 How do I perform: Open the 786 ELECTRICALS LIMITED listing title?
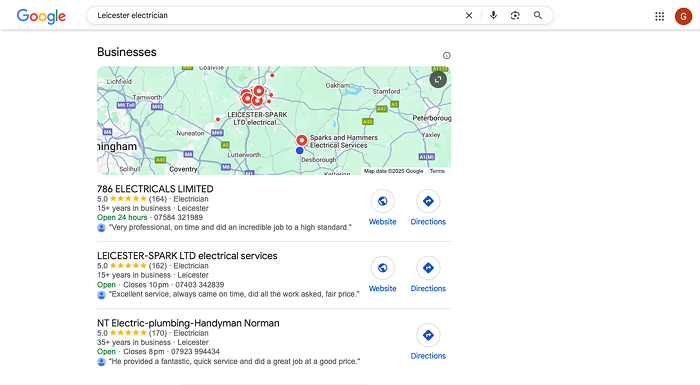point(155,189)
